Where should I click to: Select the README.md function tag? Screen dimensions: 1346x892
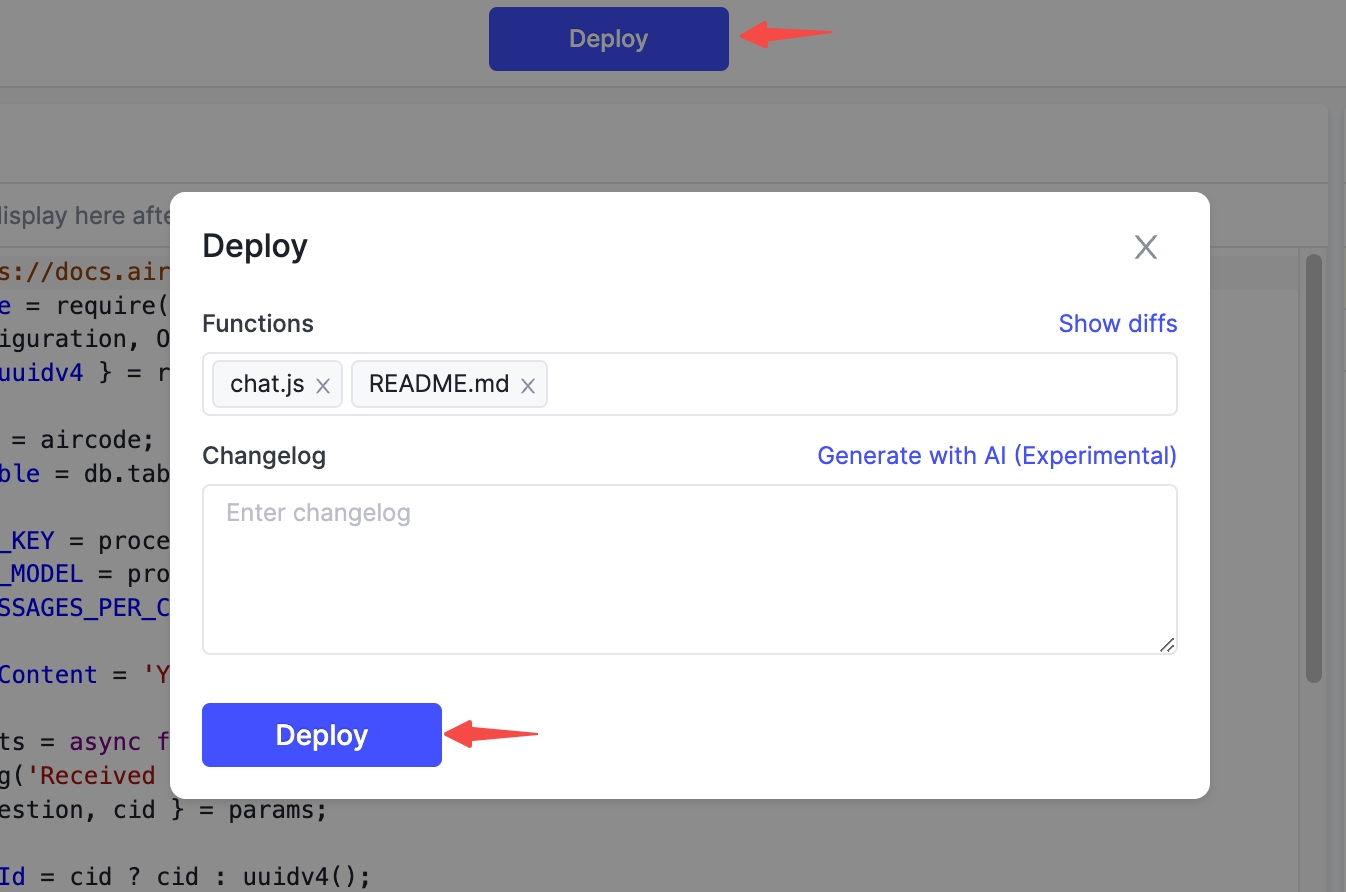pyautogui.click(x=439, y=384)
